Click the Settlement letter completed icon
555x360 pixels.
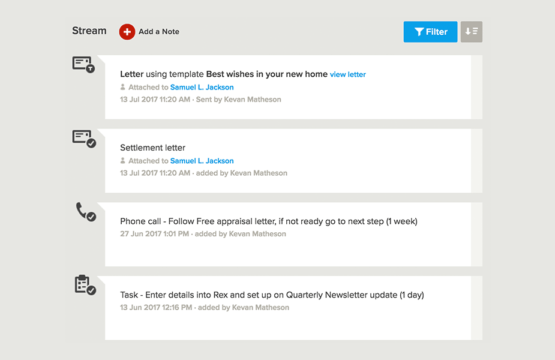tap(84, 138)
